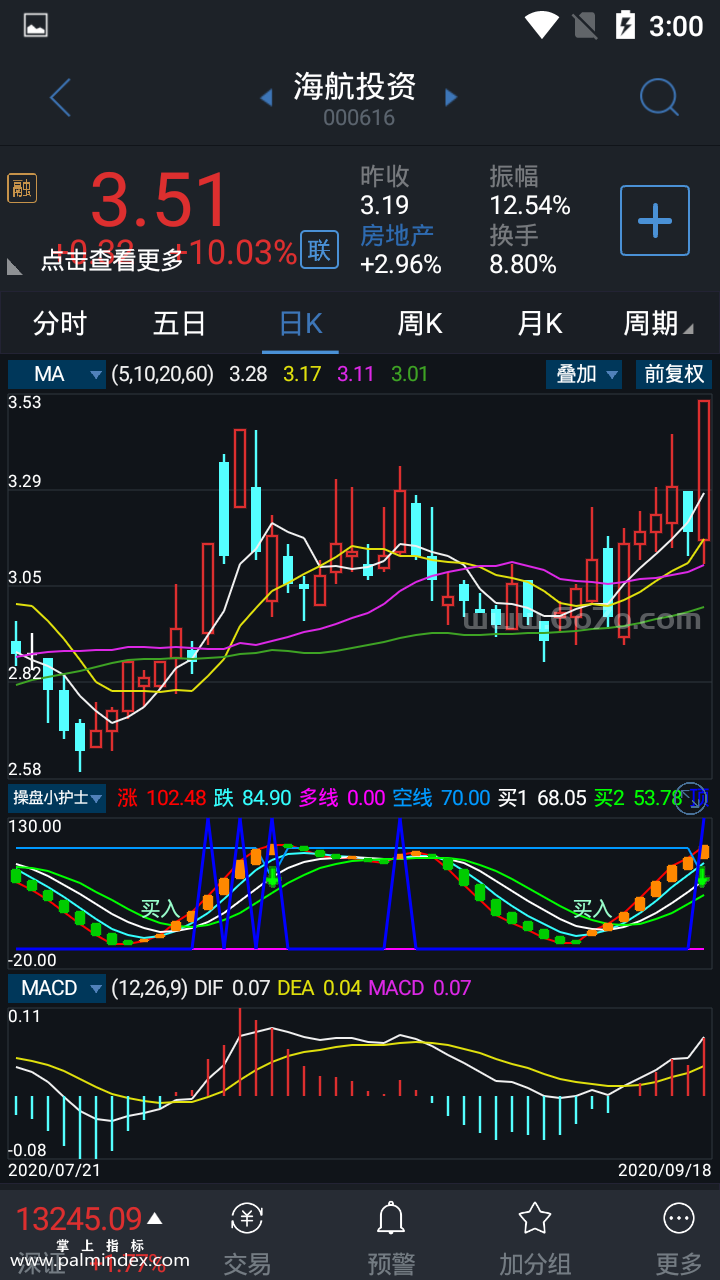Open the MA indicator dropdown
Image resolution: width=720 pixels, height=1280 pixels.
click(x=57, y=374)
